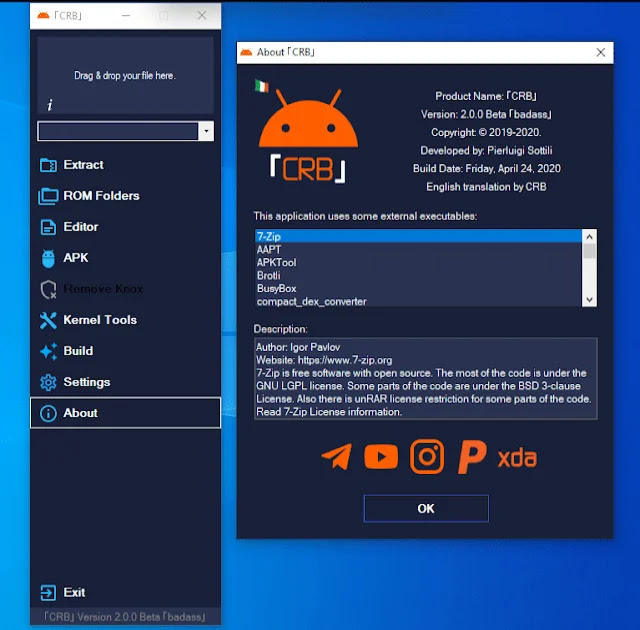
Task: Click the project combo box field
Action: tap(118, 131)
